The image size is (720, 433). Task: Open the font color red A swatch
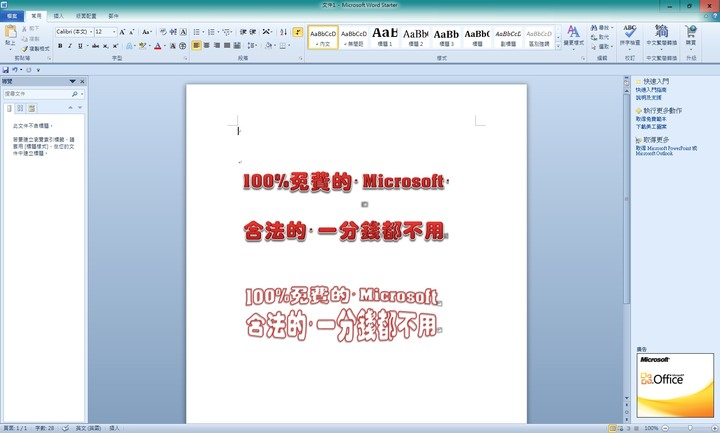[x=158, y=46]
